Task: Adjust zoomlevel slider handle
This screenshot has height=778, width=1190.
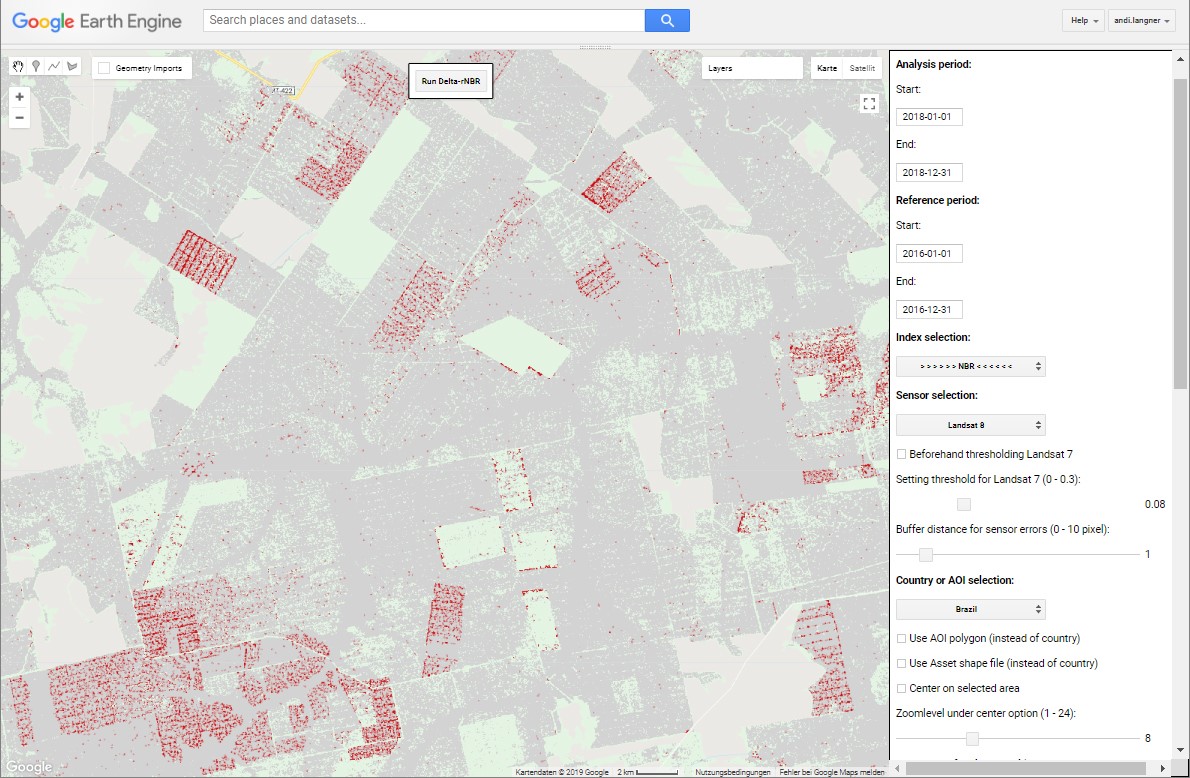Action: pos(972,739)
